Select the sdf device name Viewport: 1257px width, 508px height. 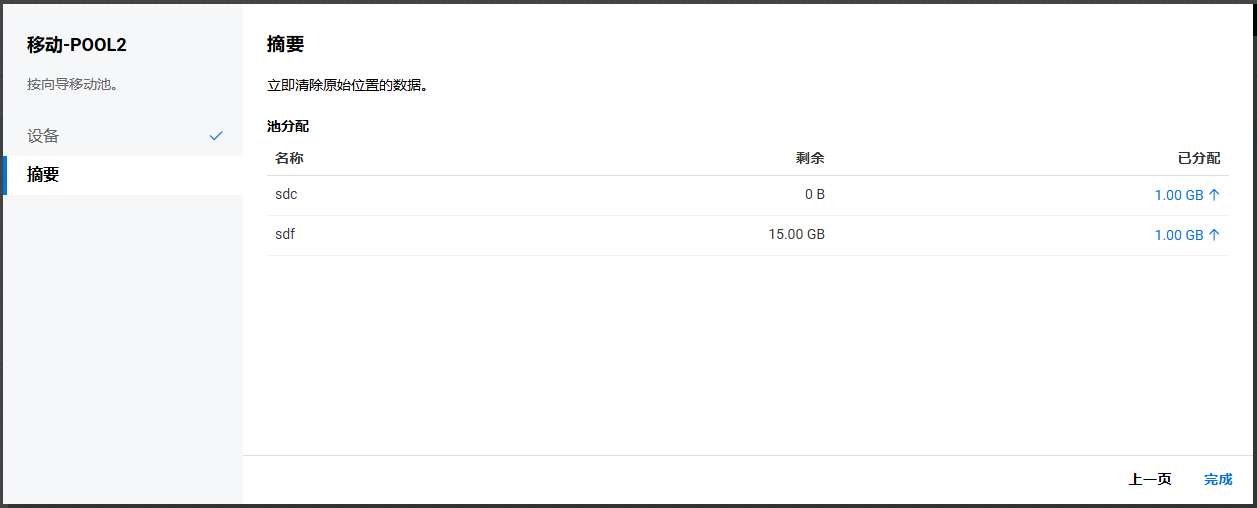click(285, 234)
